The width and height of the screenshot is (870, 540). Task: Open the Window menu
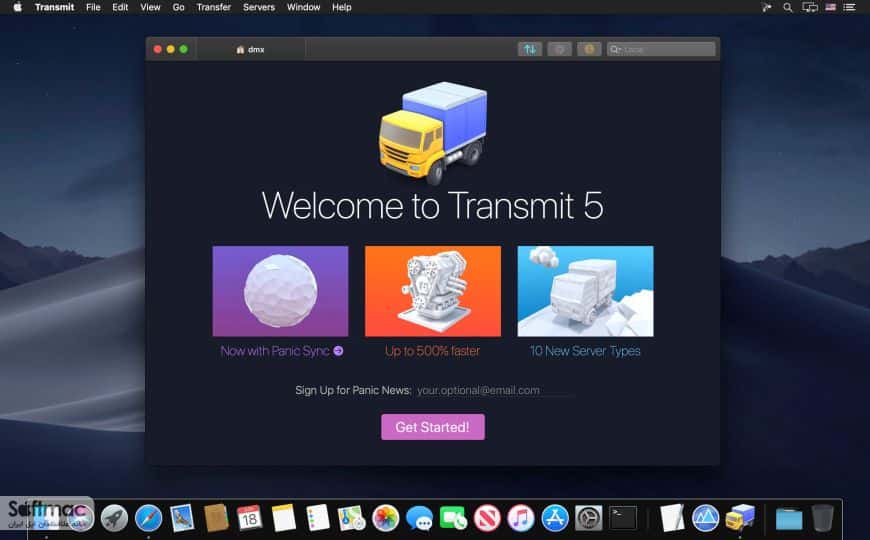point(304,7)
